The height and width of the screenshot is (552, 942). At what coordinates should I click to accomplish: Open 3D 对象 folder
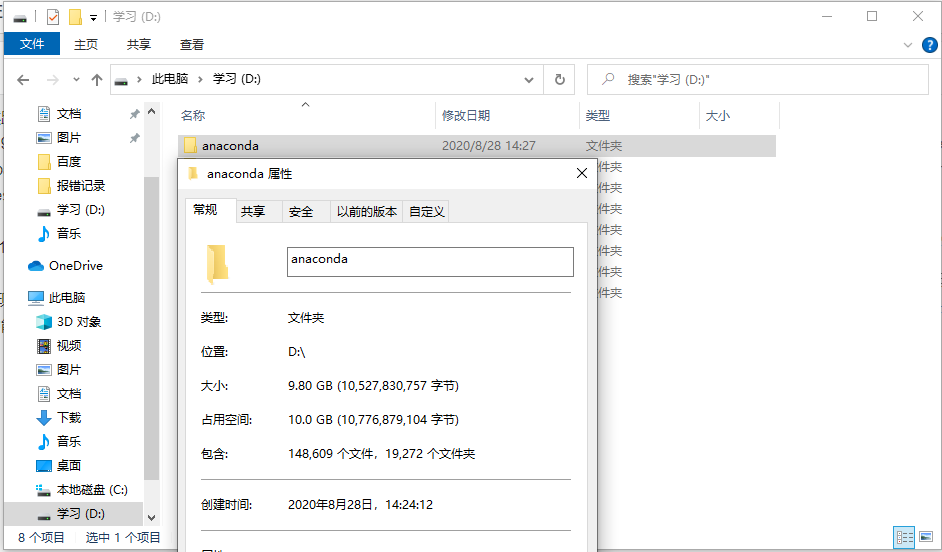coord(79,321)
